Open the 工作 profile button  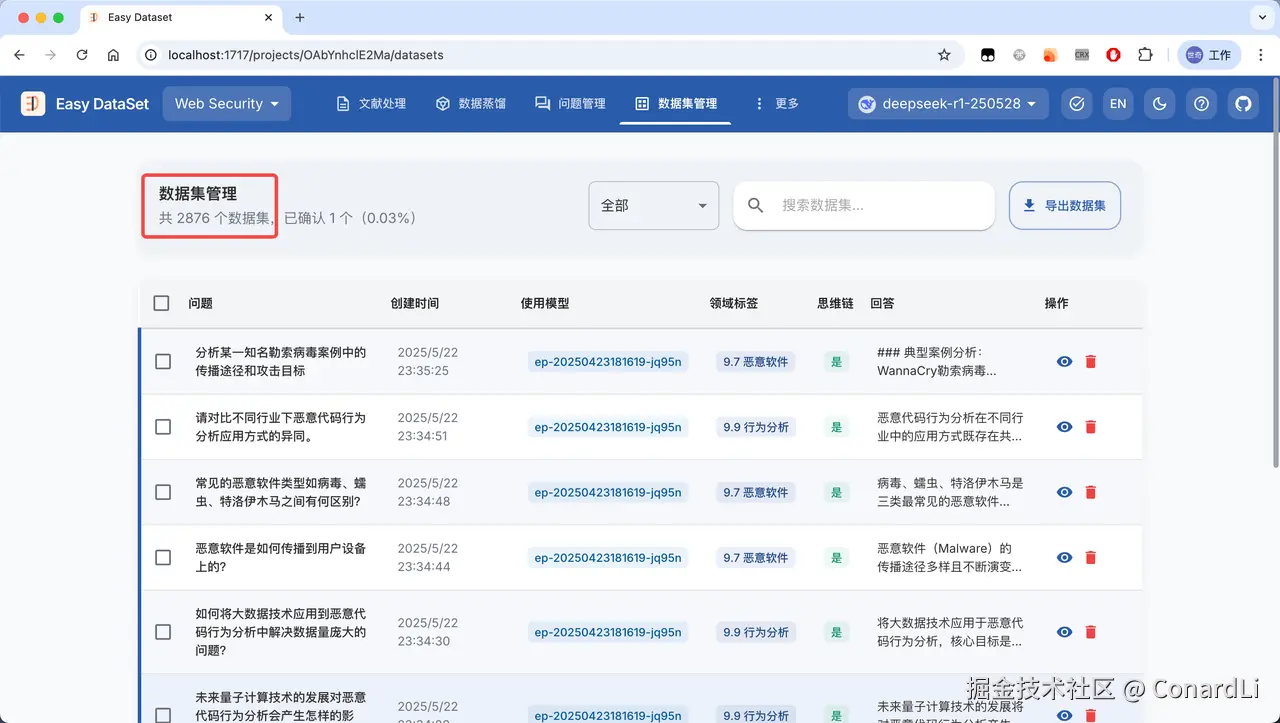[x=1209, y=55]
